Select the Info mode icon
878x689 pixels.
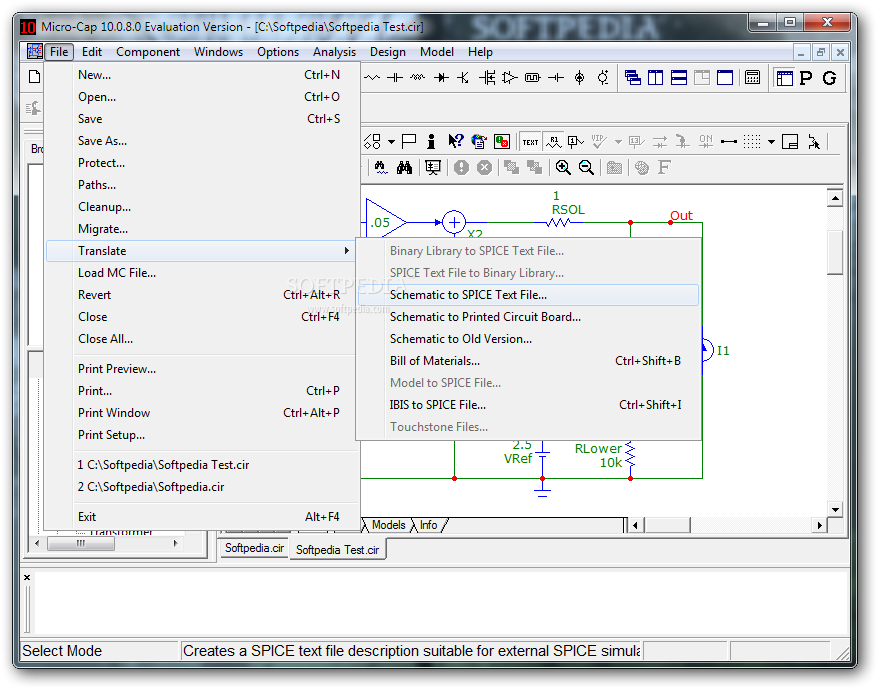pos(431,141)
